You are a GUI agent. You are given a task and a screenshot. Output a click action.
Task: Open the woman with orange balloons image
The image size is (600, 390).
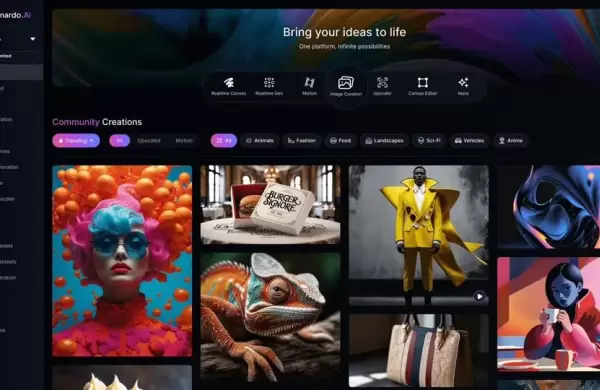[122, 261]
